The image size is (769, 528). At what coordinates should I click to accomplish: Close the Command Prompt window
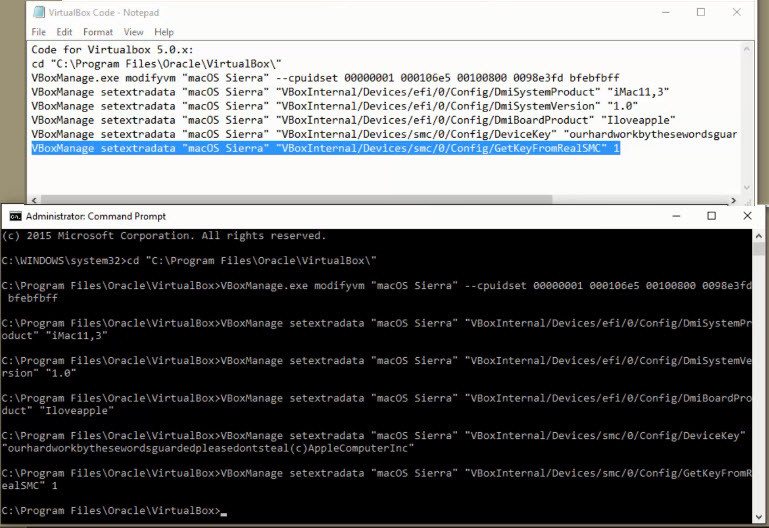[747, 216]
